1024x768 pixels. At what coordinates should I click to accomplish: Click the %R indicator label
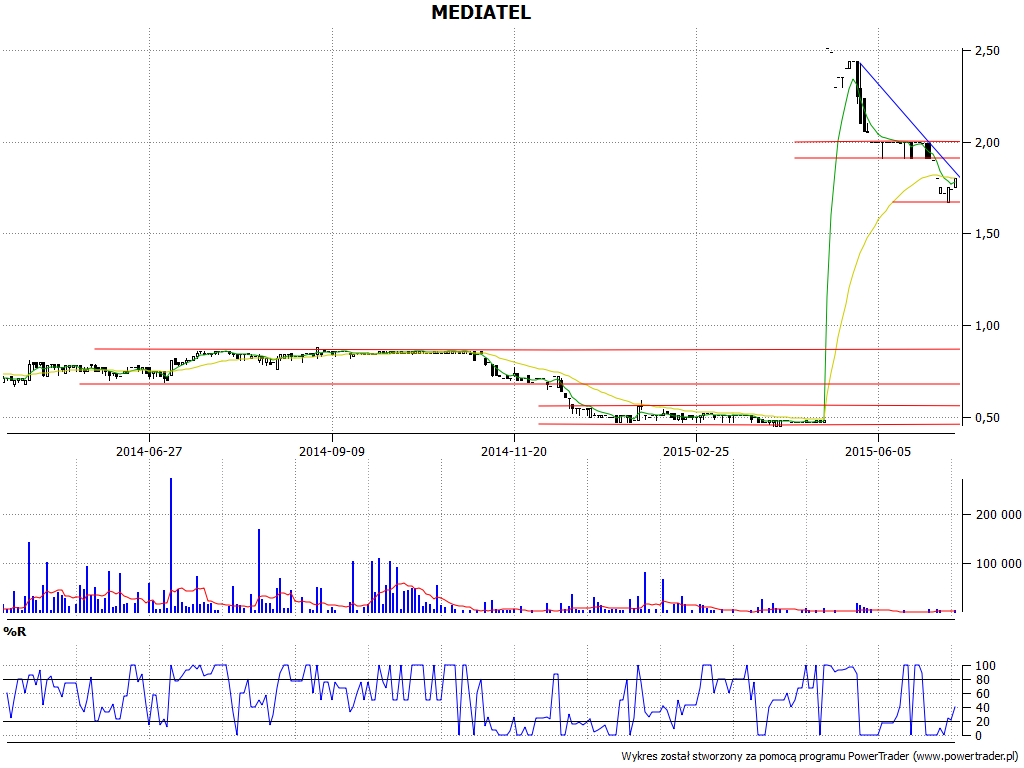tap(14, 632)
